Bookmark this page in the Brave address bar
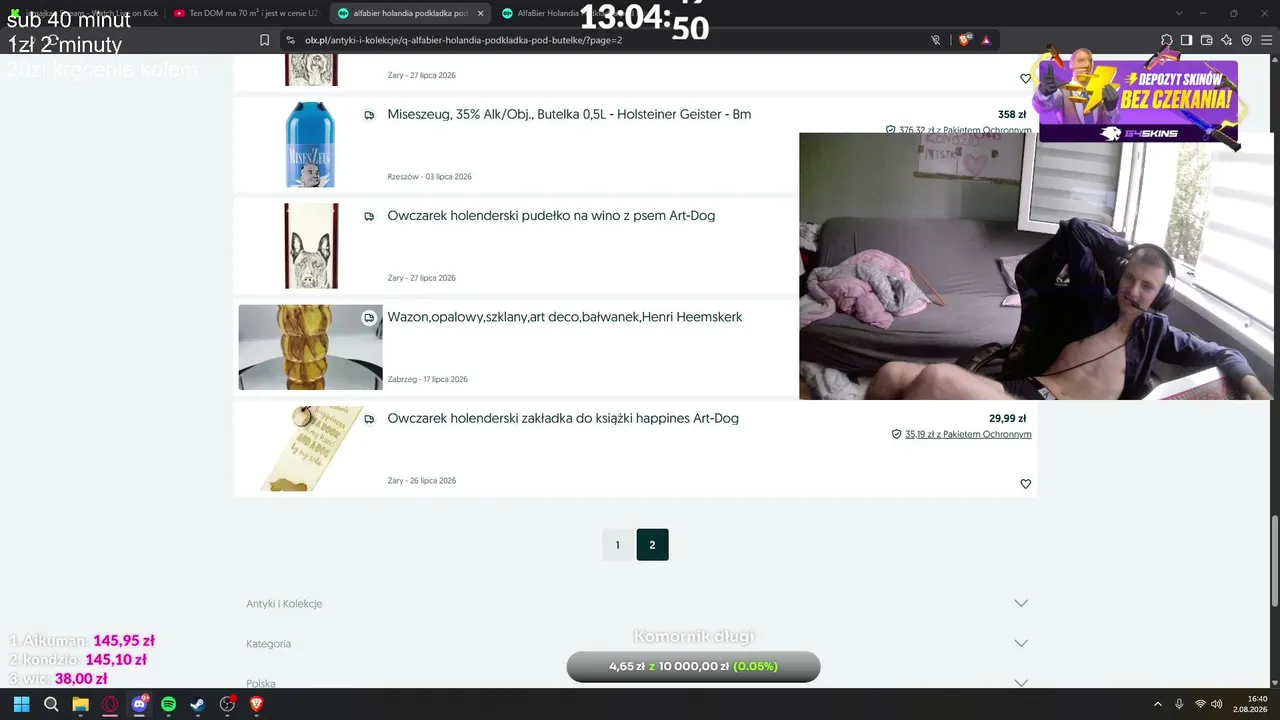Viewport: 1280px width, 720px height. (264, 40)
